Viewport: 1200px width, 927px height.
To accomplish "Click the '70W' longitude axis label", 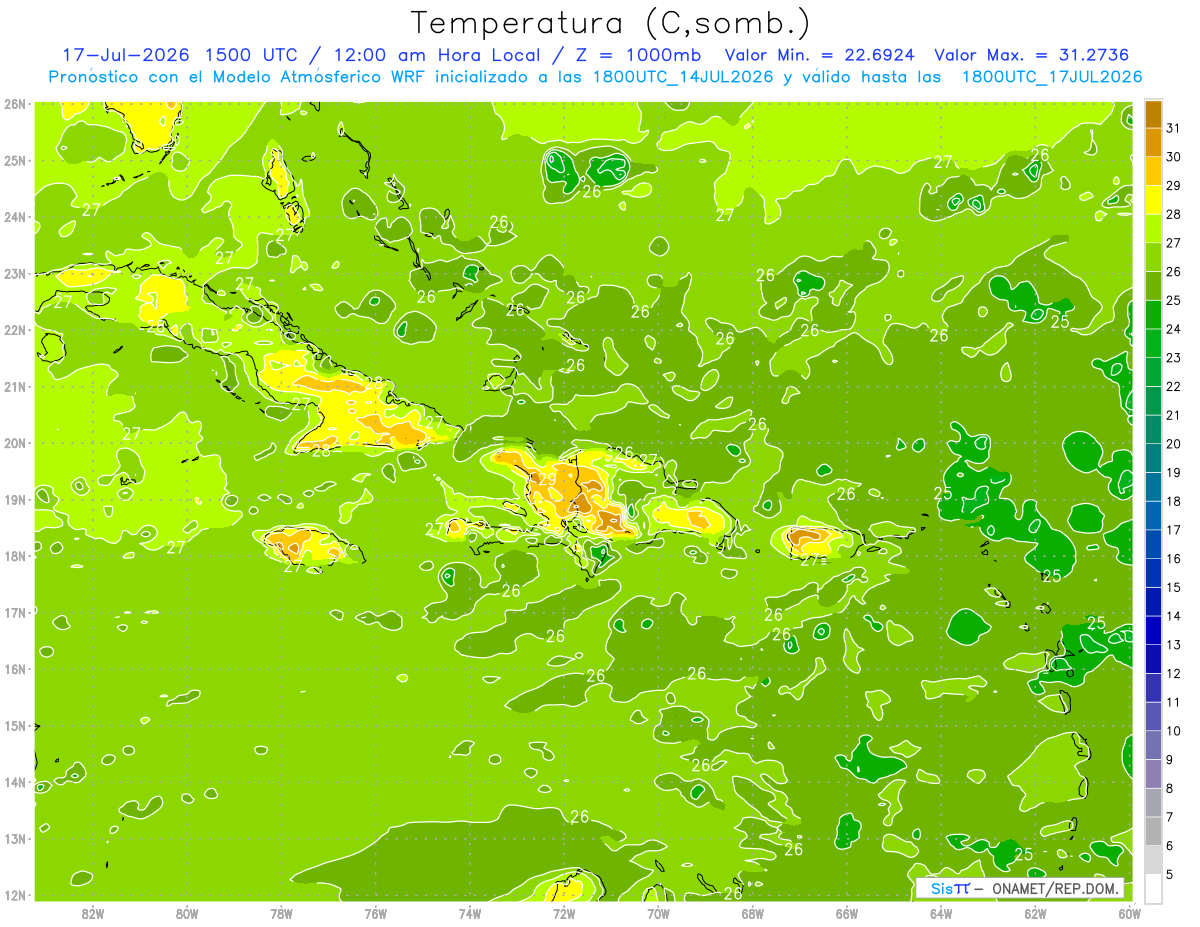I will tap(658, 913).
